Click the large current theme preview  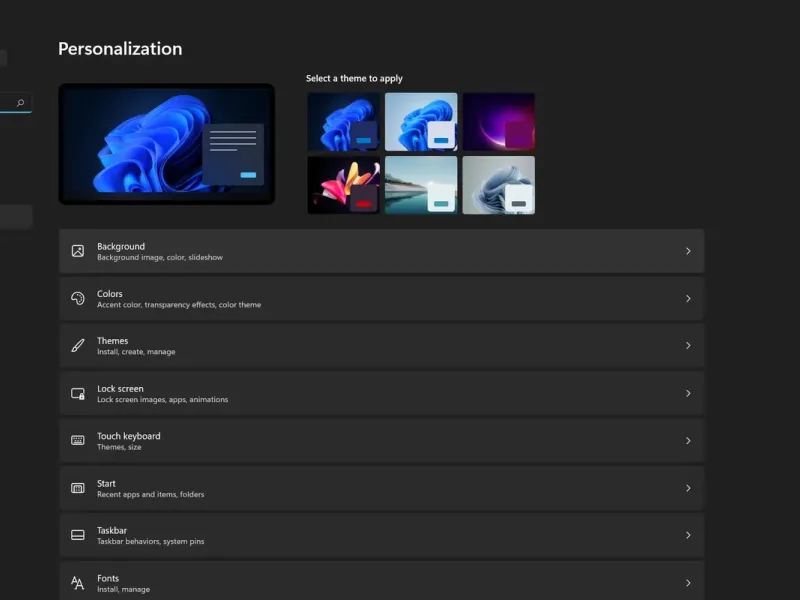tap(167, 144)
